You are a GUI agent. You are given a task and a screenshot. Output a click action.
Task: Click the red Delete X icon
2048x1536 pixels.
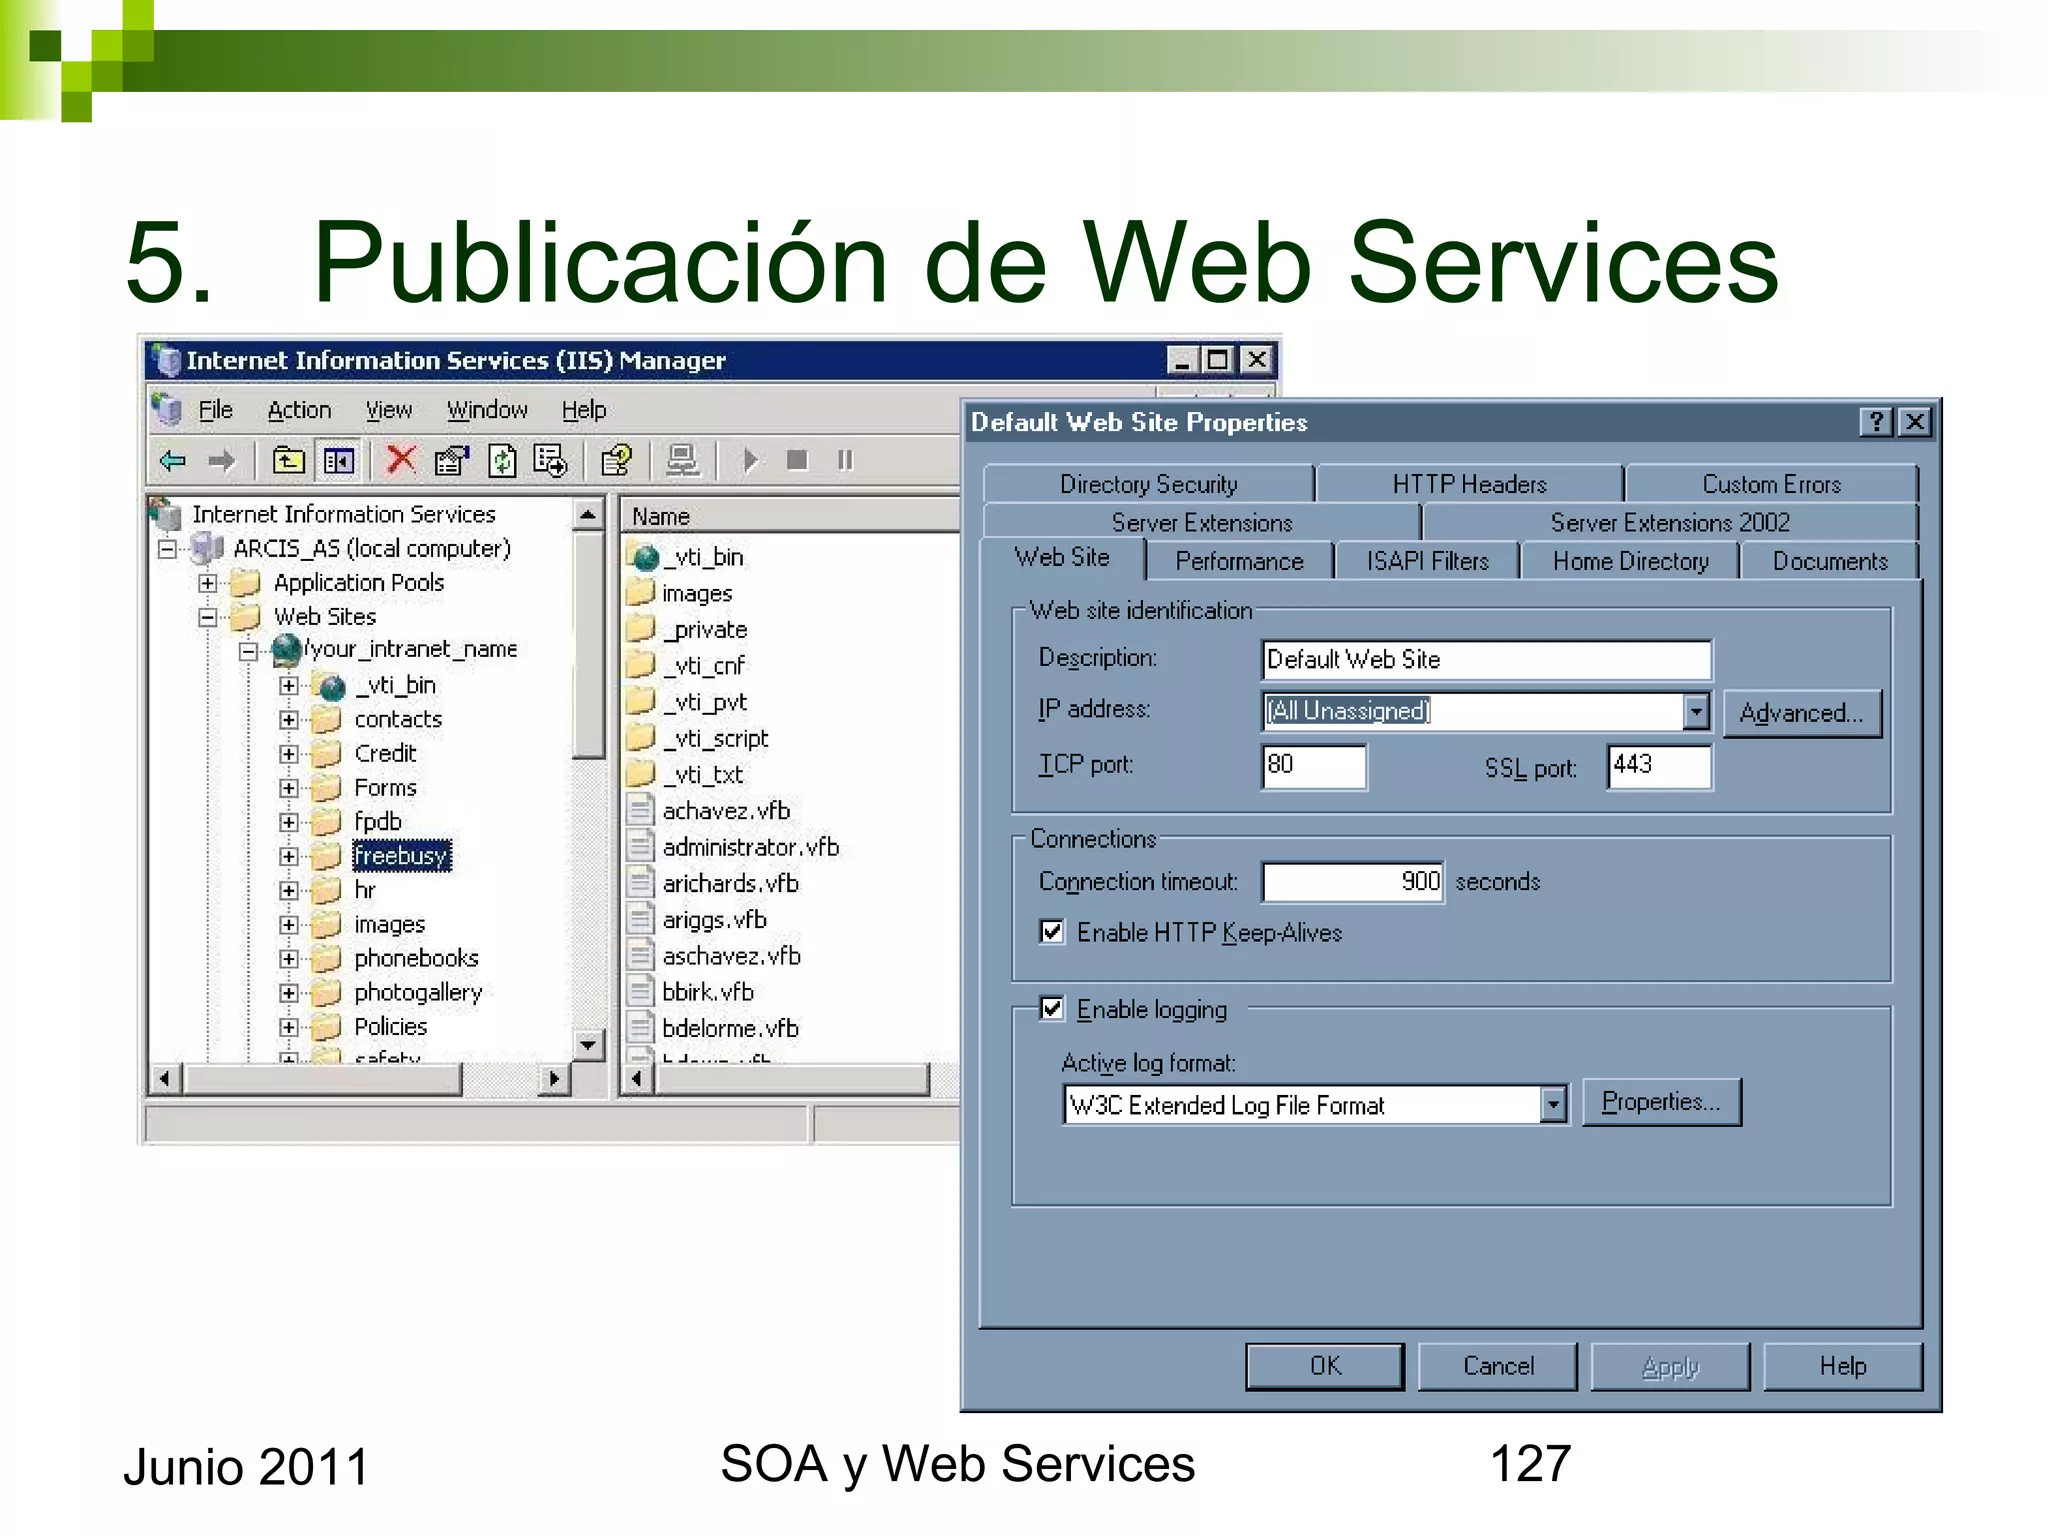pos(401,460)
